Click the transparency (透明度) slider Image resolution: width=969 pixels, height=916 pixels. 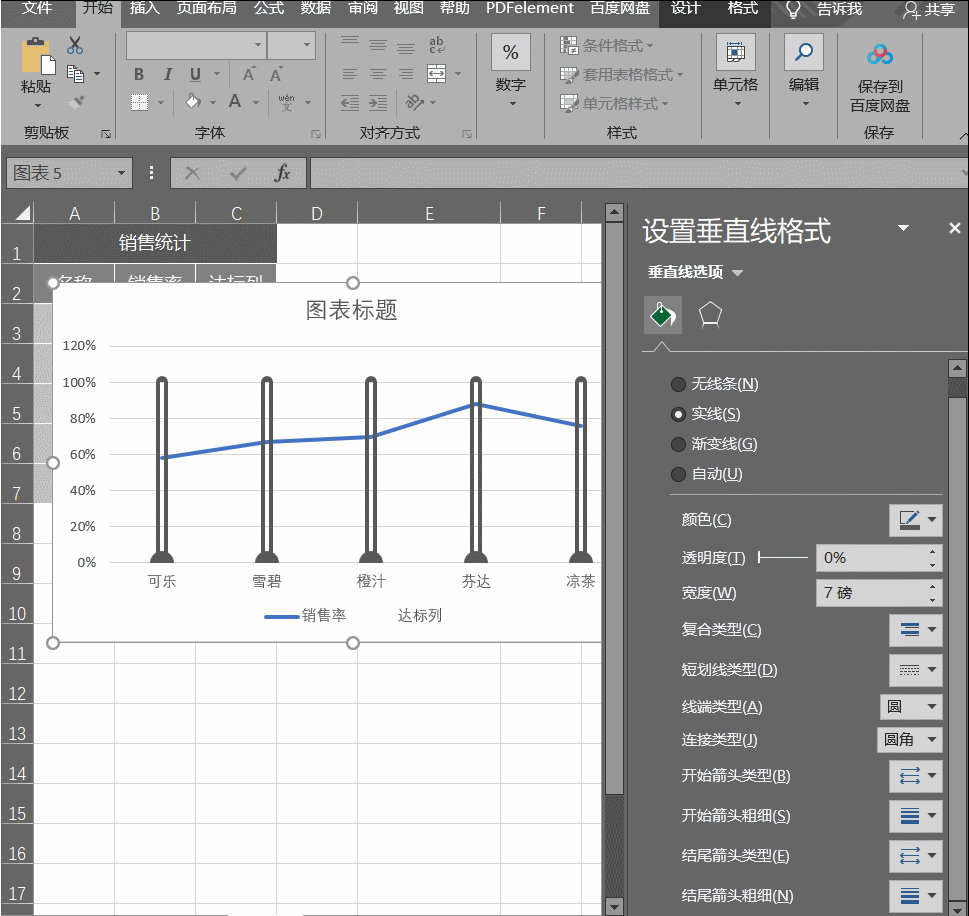783,558
